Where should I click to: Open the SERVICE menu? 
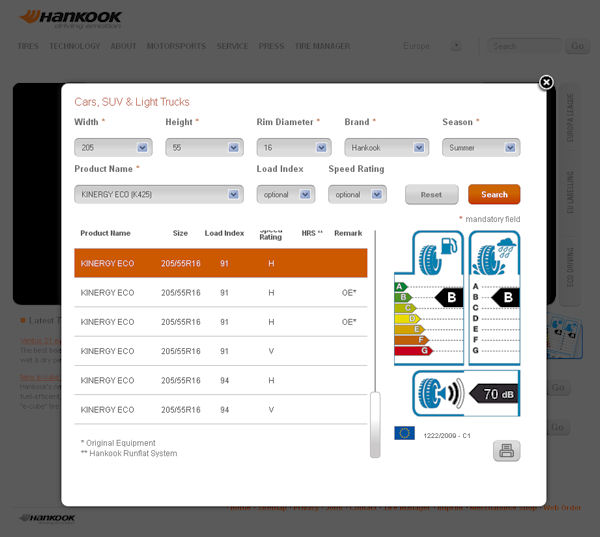tap(232, 46)
